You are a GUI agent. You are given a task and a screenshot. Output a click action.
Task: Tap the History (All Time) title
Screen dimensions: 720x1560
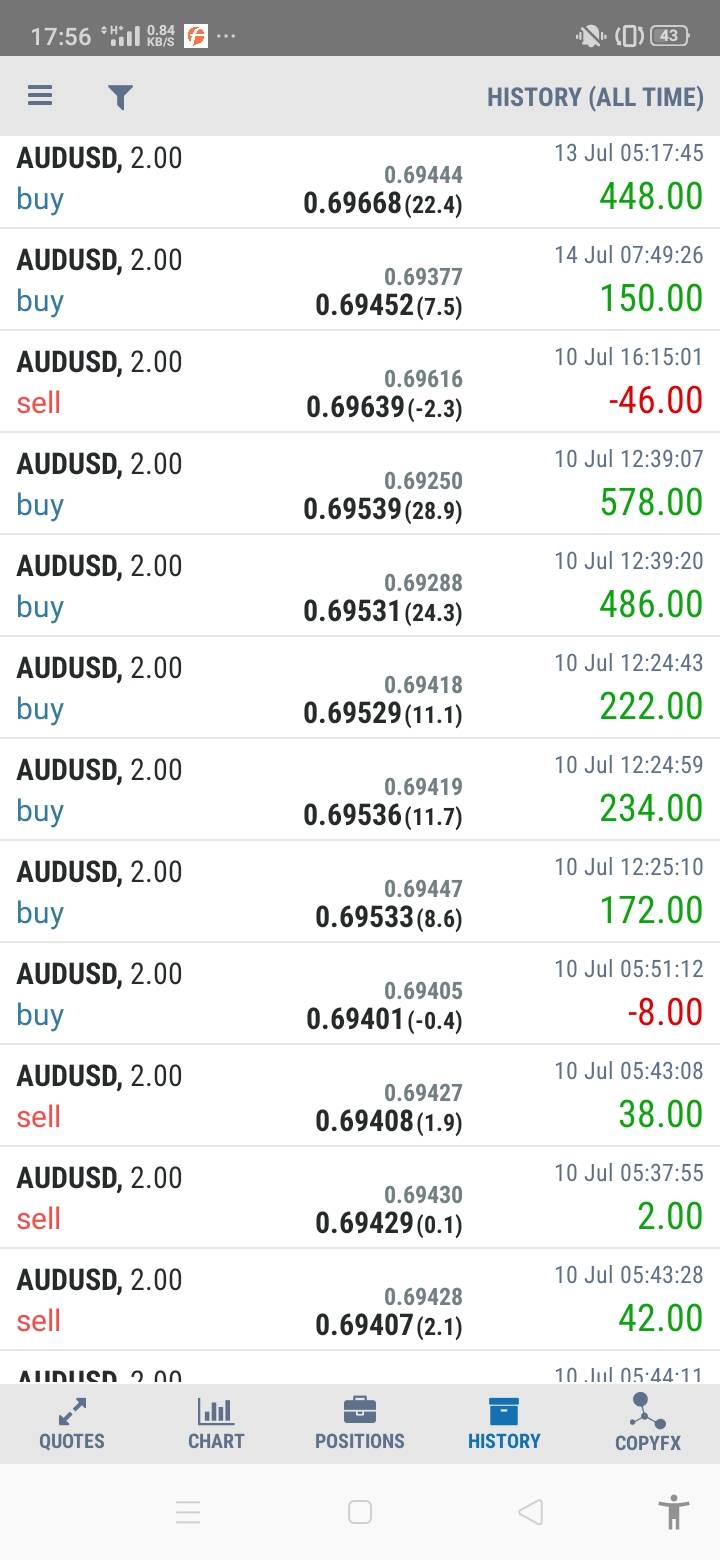[x=595, y=97]
